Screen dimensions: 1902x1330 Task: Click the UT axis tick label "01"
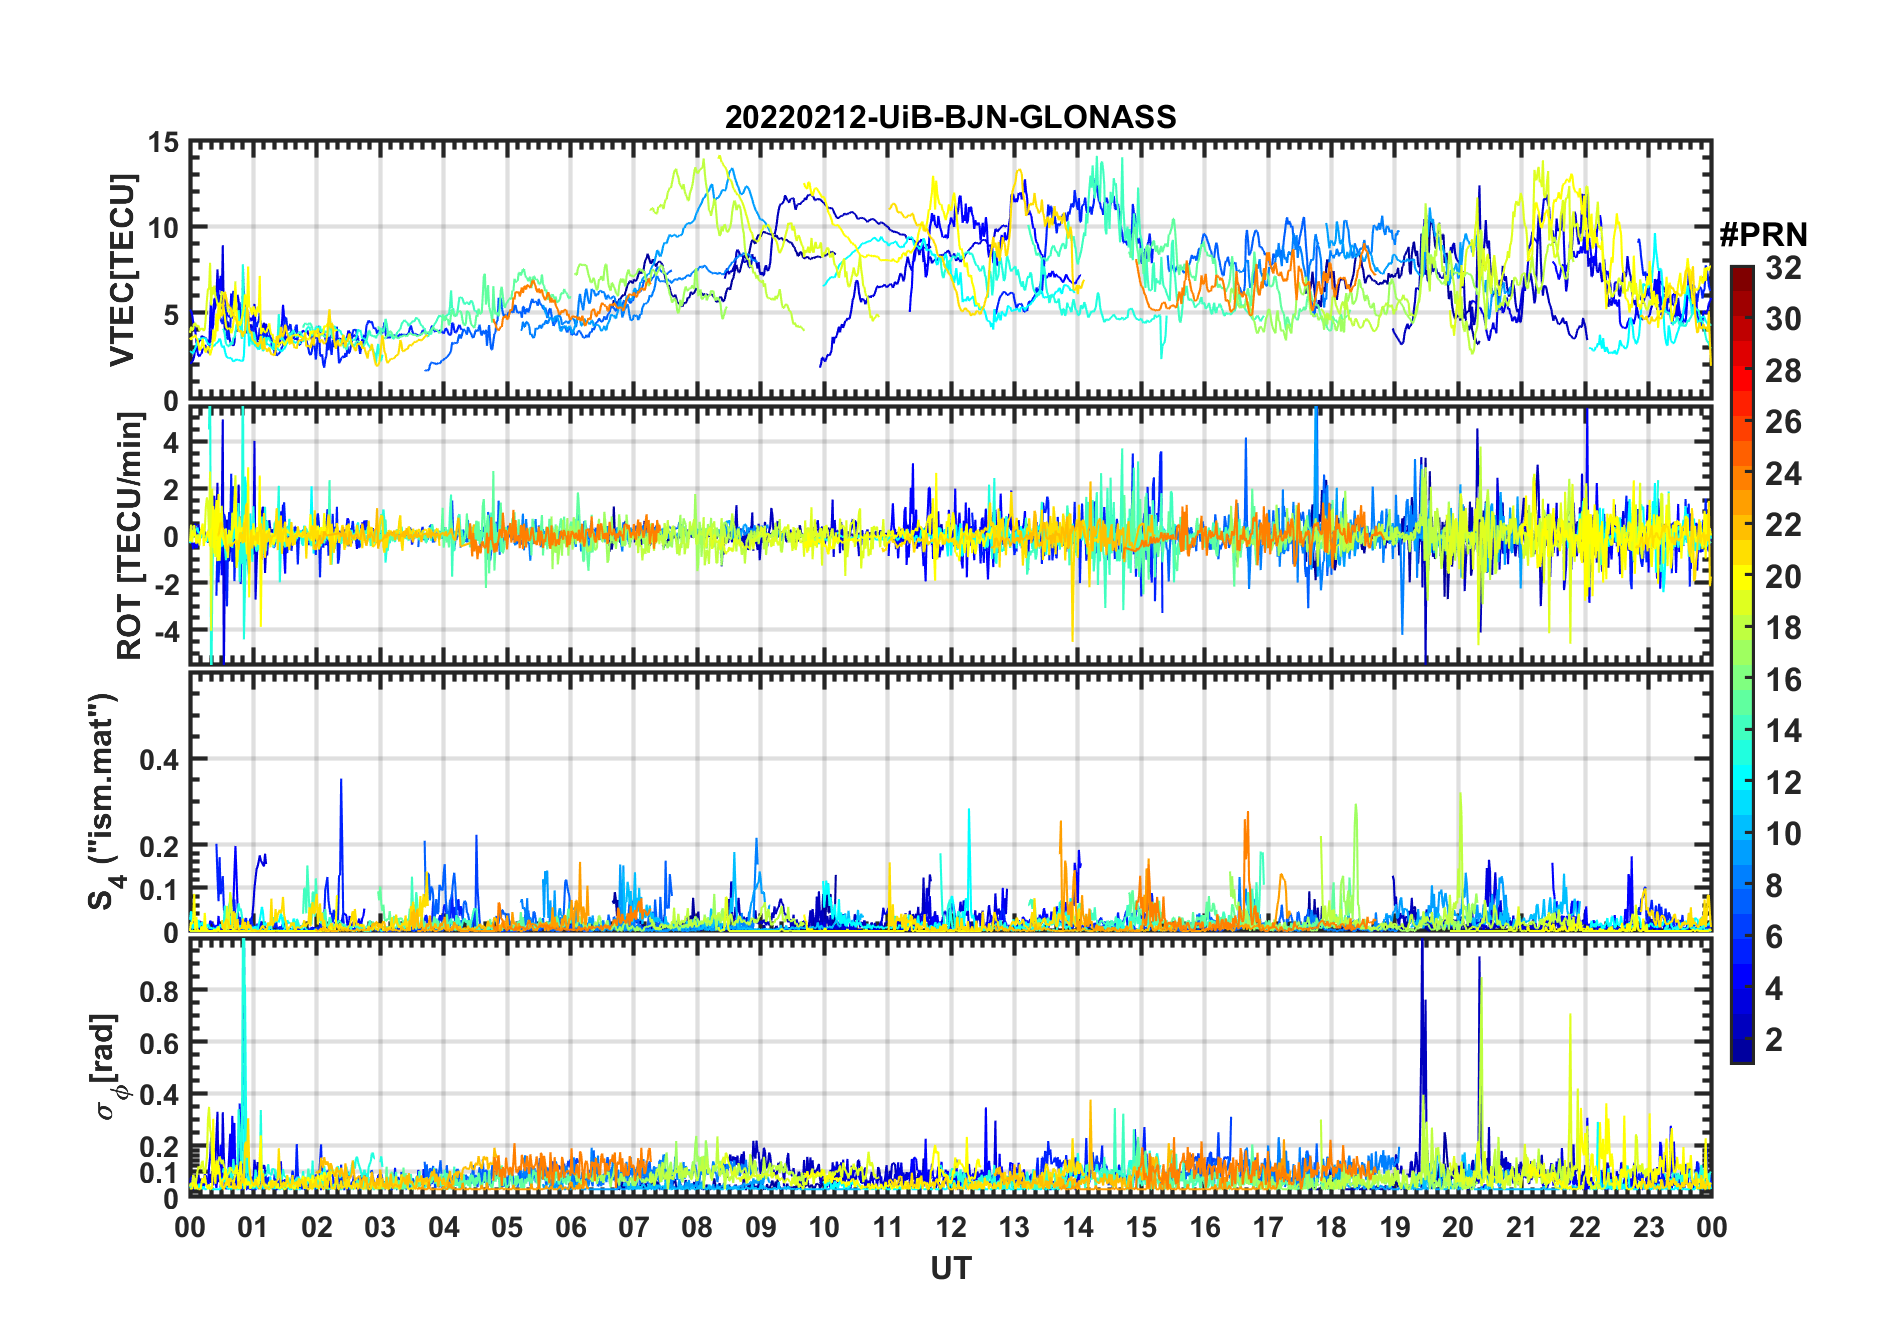pyautogui.click(x=253, y=1227)
